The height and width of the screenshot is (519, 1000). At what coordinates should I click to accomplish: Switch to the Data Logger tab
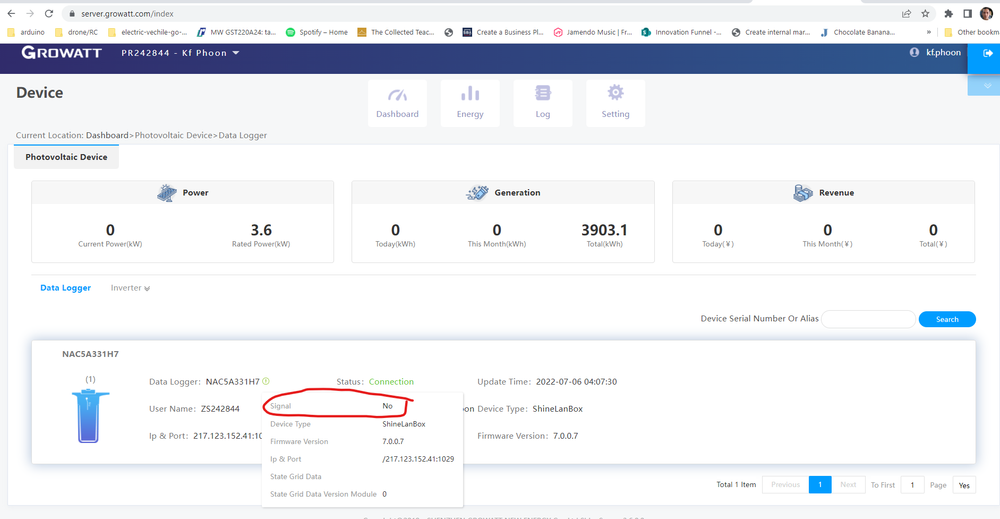coord(65,288)
